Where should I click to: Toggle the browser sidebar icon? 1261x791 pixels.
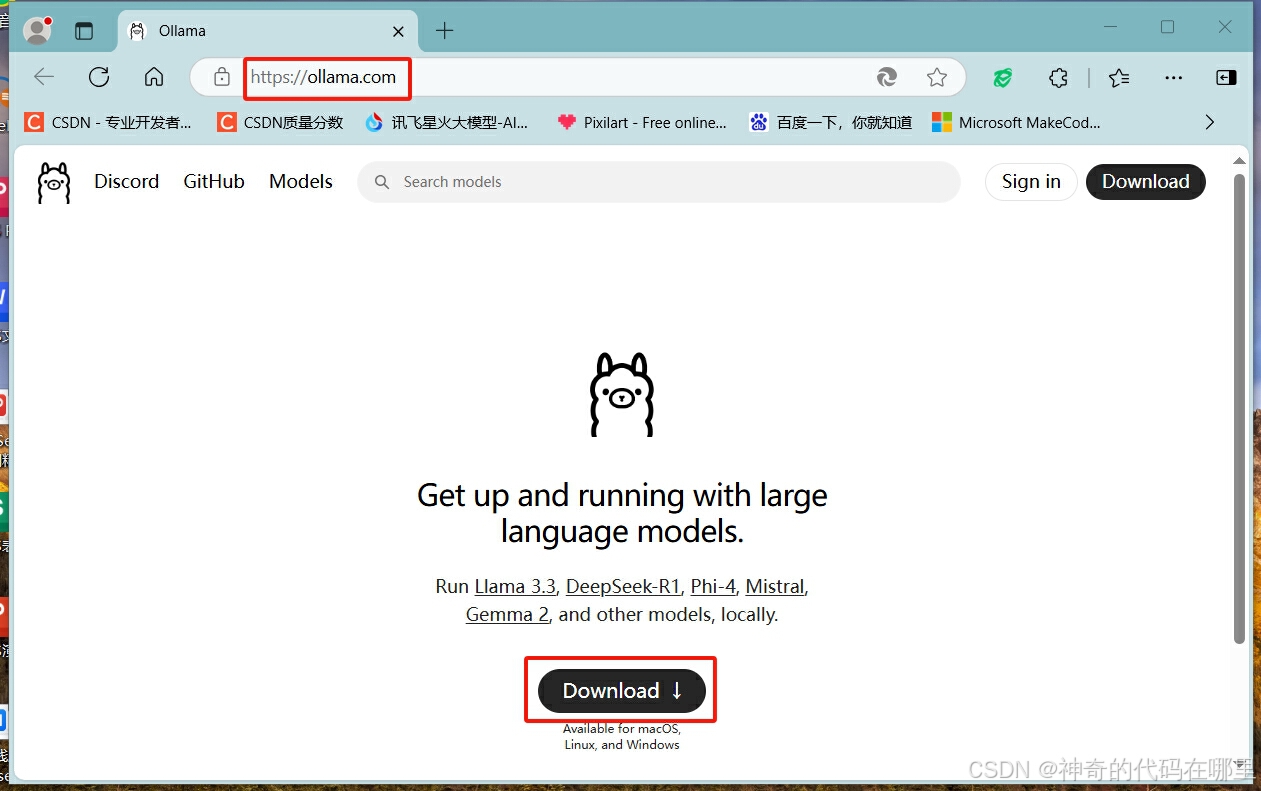click(x=1226, y=77)
